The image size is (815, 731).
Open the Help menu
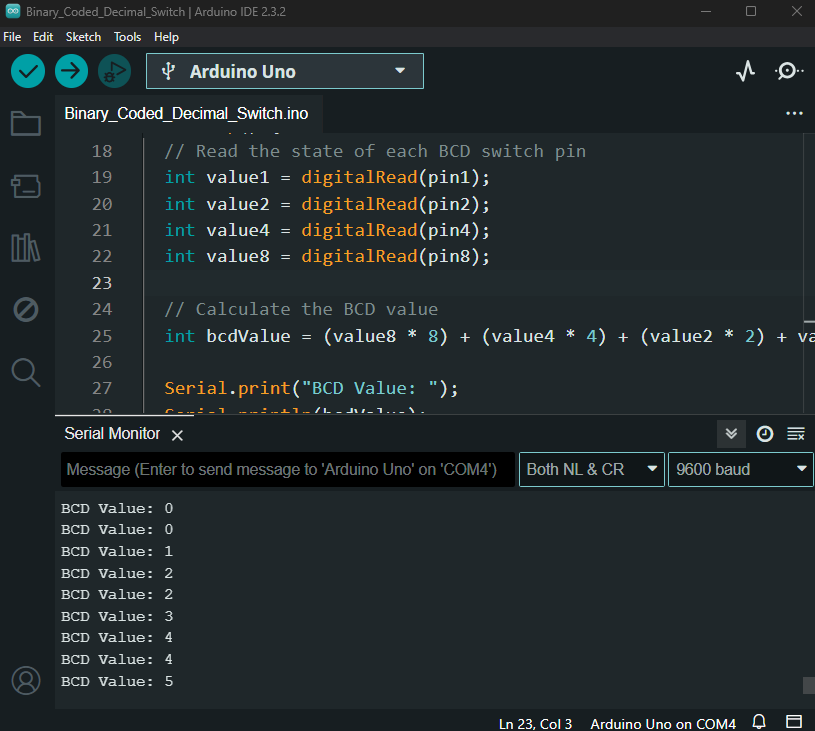166,37
